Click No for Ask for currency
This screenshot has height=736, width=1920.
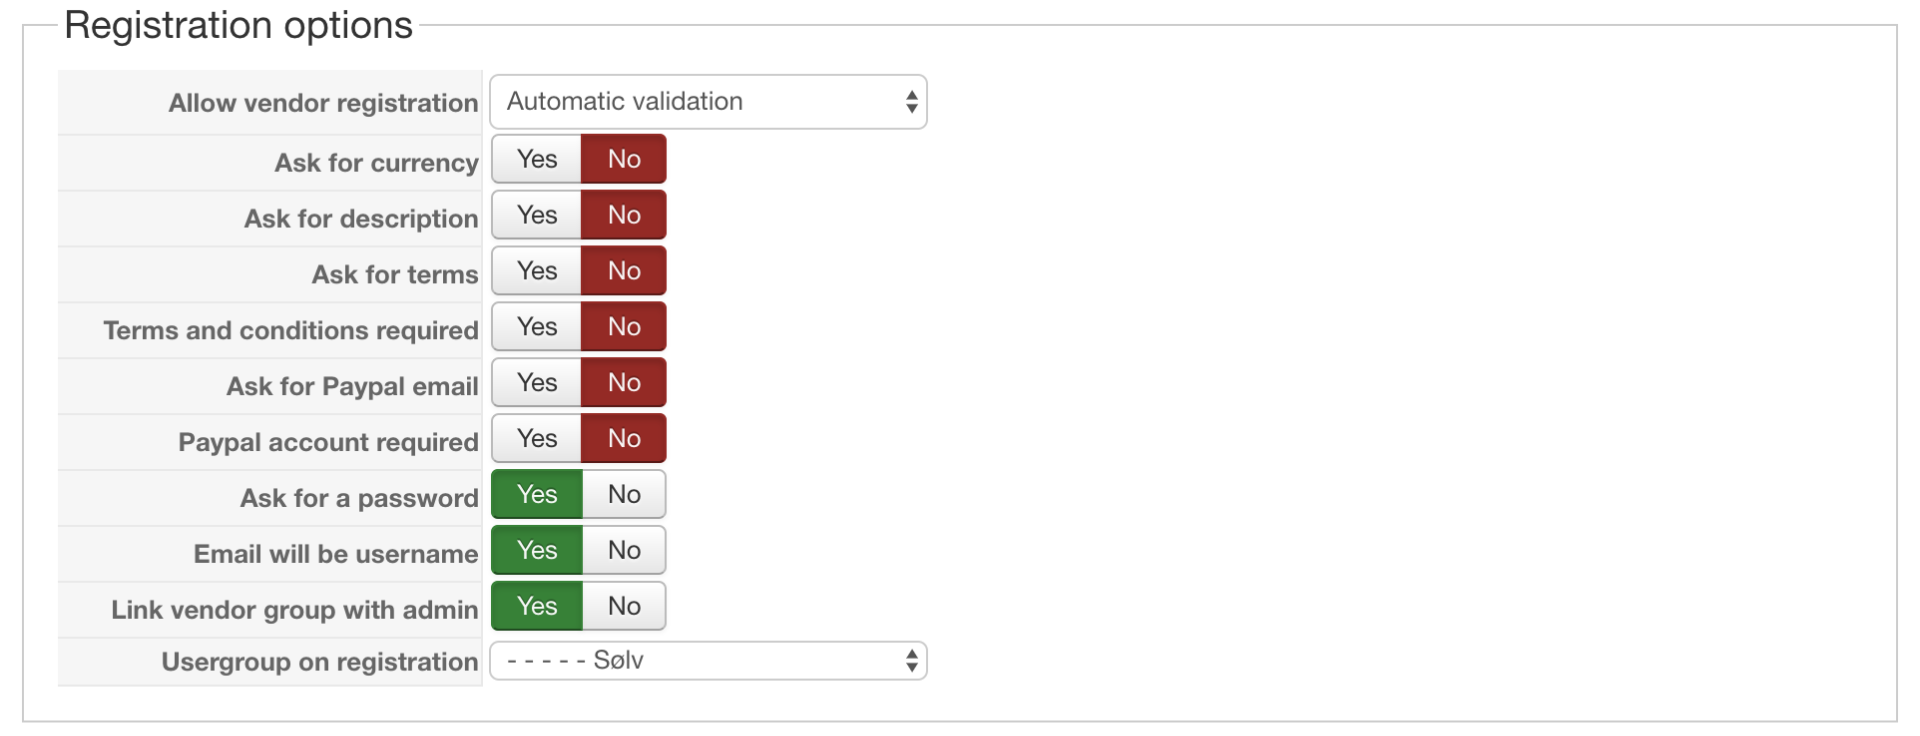[624, 159]
